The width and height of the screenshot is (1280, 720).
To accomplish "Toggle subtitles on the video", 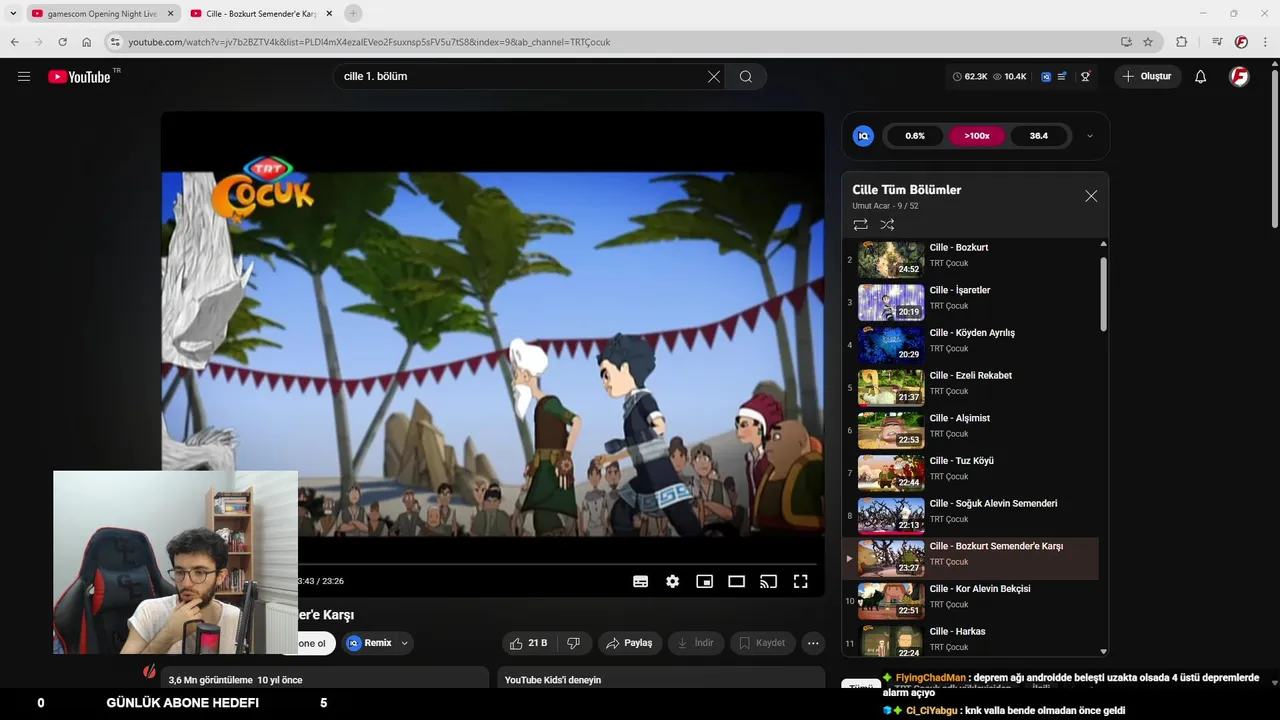I will [x=641, y=581].
